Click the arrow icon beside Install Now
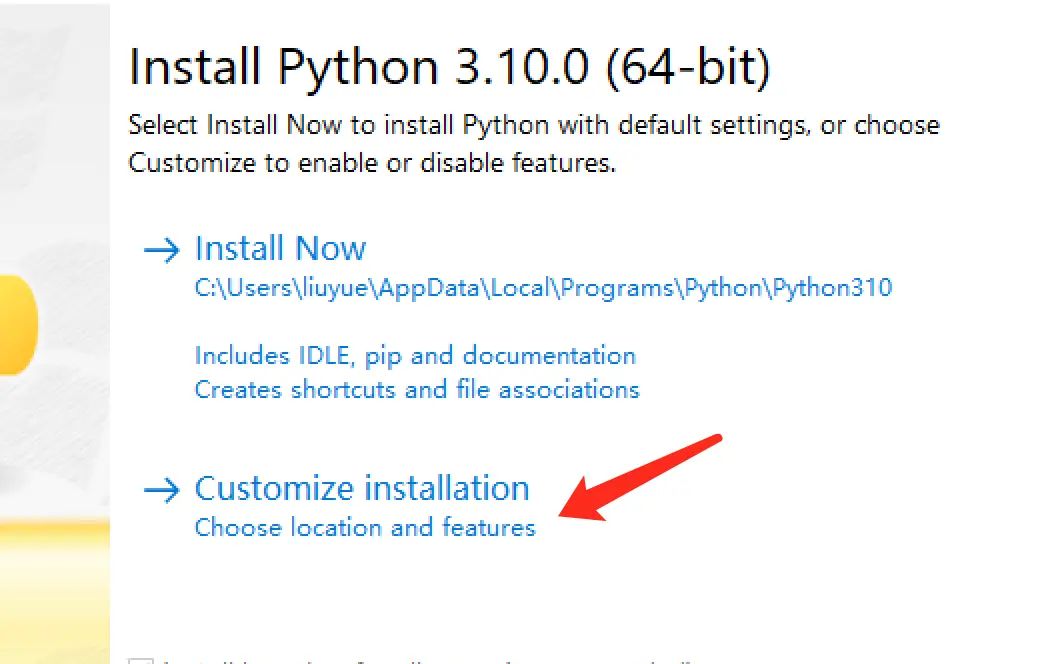 coord(161,250)
